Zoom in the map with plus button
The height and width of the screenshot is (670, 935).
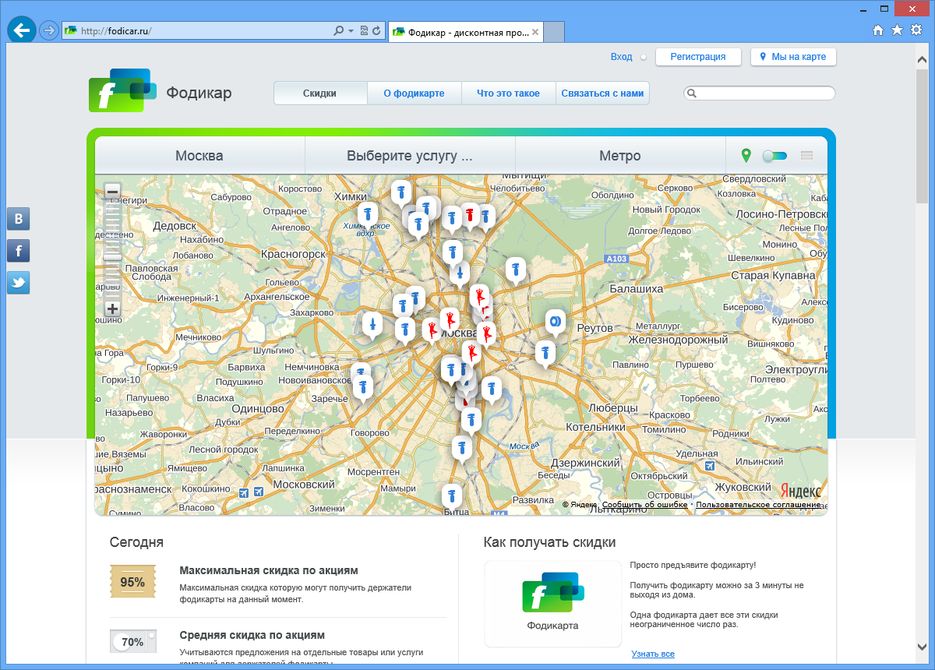point(112,309)
